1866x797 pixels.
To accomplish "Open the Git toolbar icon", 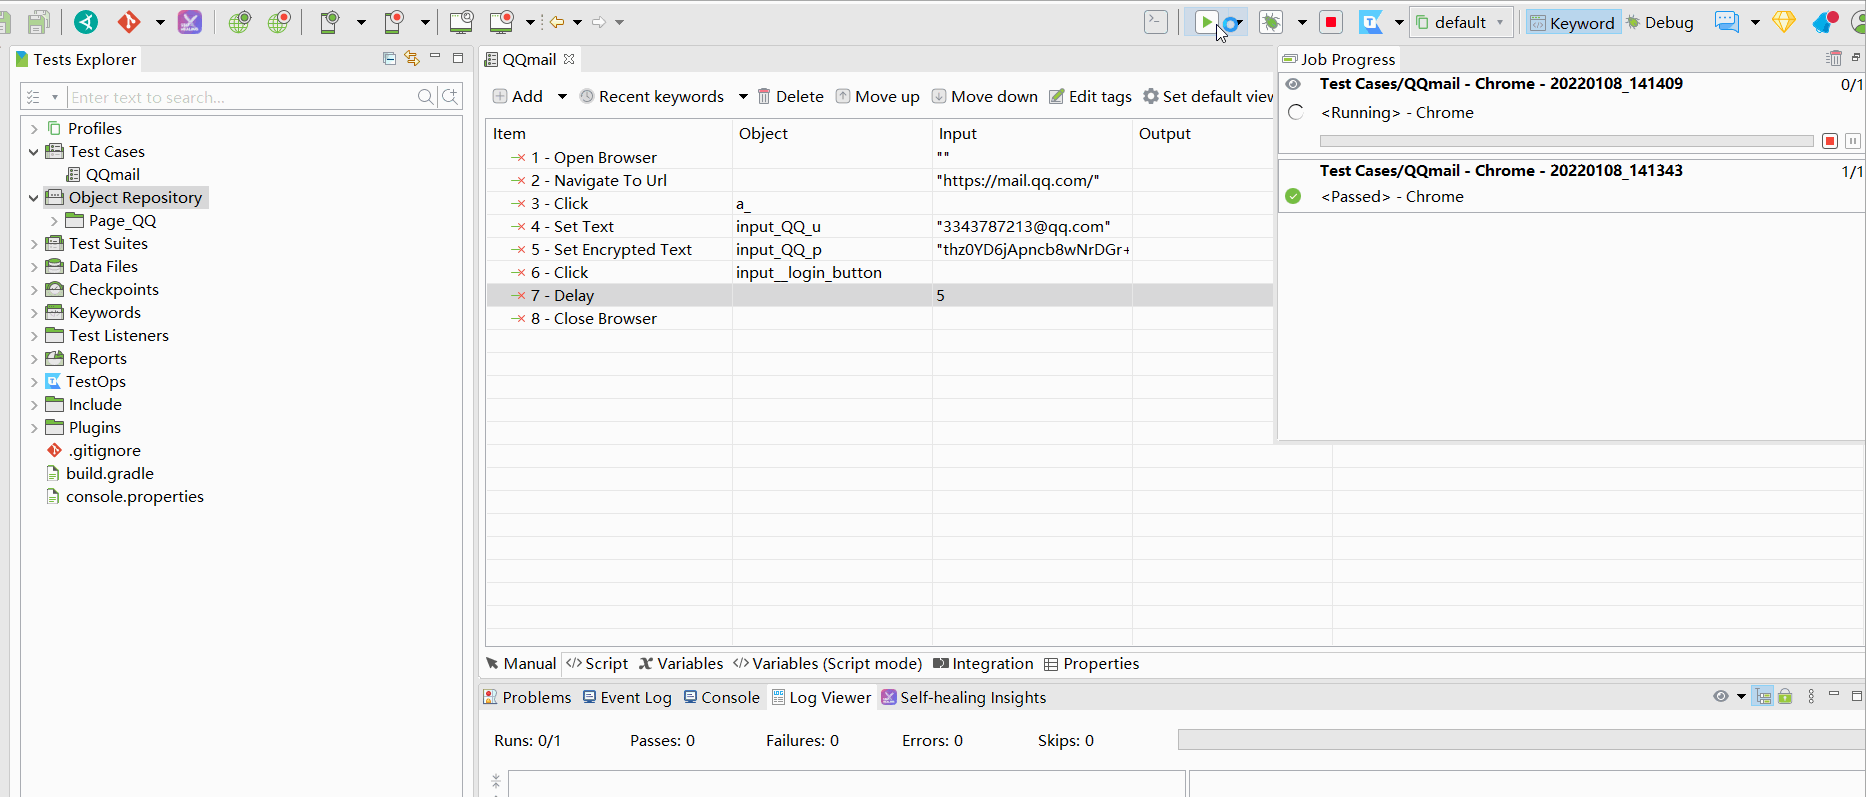I will 129,22.
